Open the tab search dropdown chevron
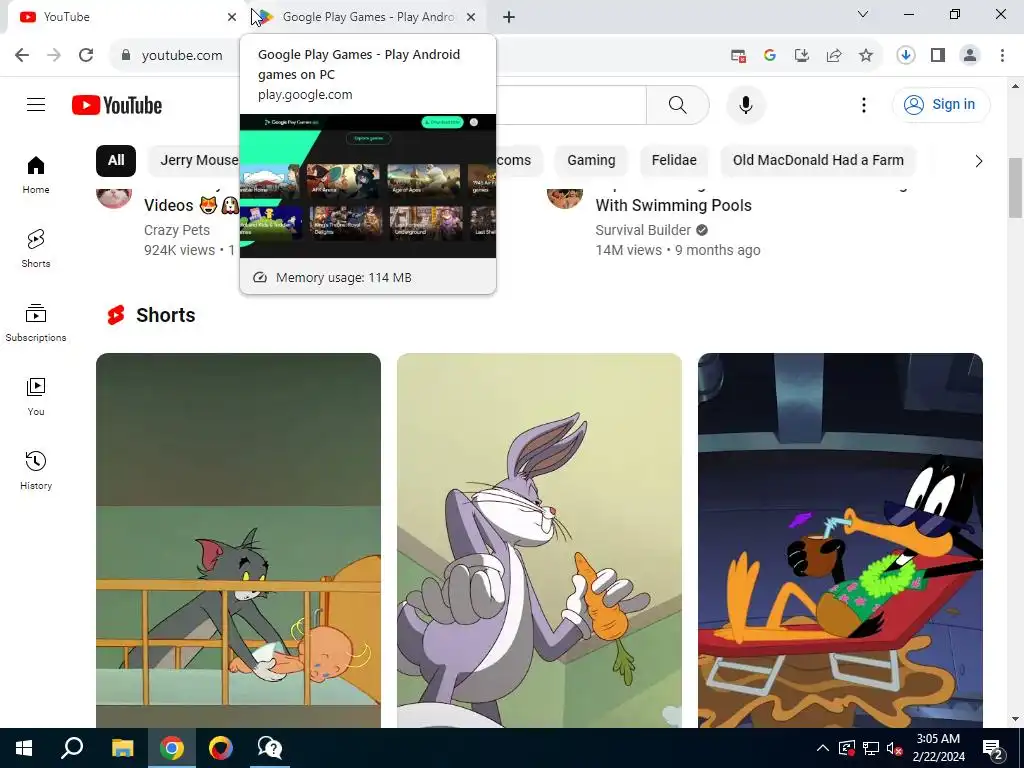This screenshot has width=1024, height=768. coord(863,14)
